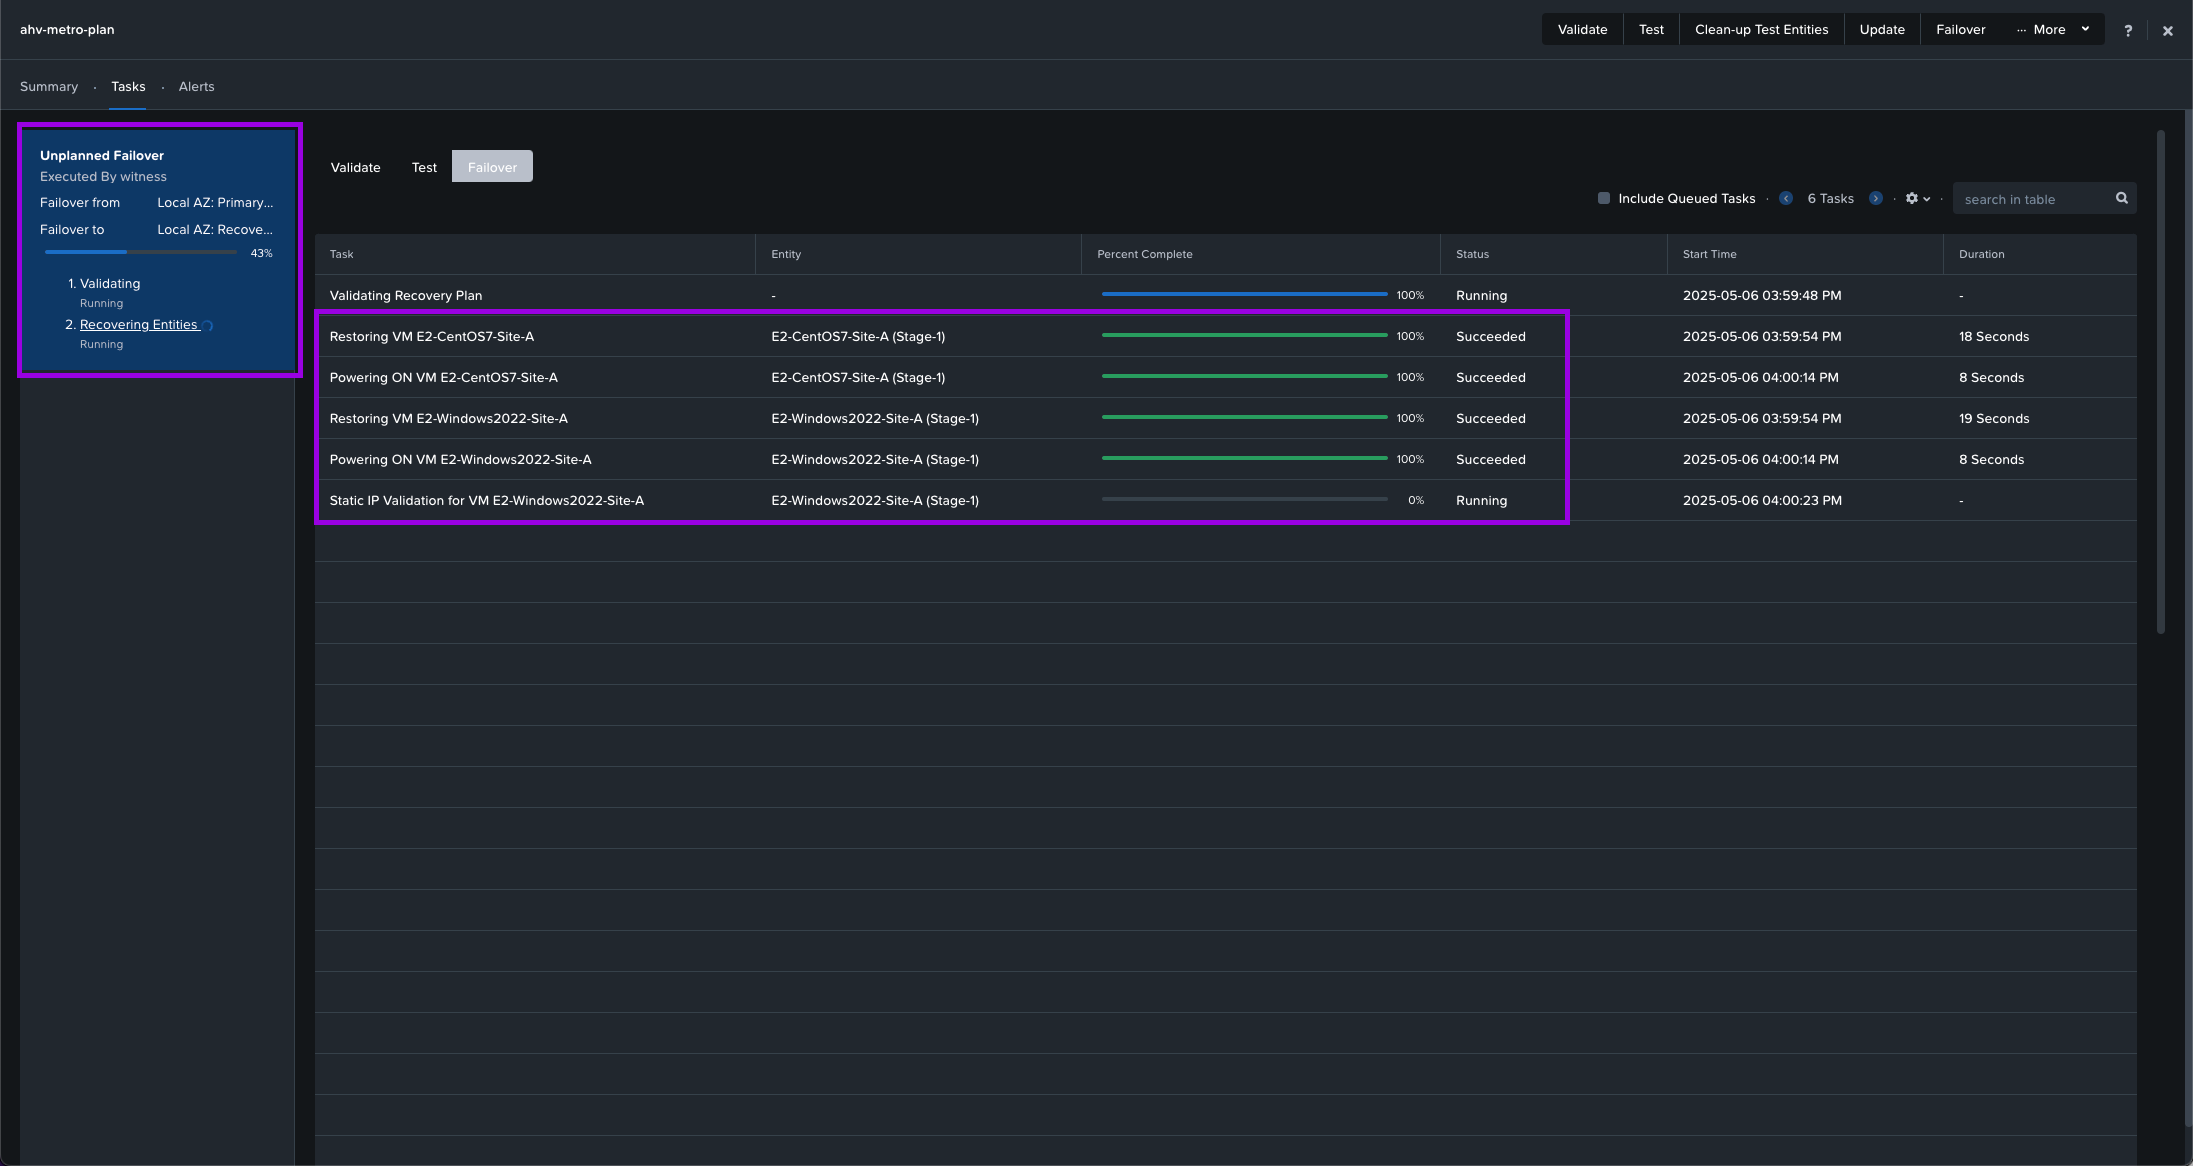
Task: Click '6 Tasks' count label
Action: 1830,198
